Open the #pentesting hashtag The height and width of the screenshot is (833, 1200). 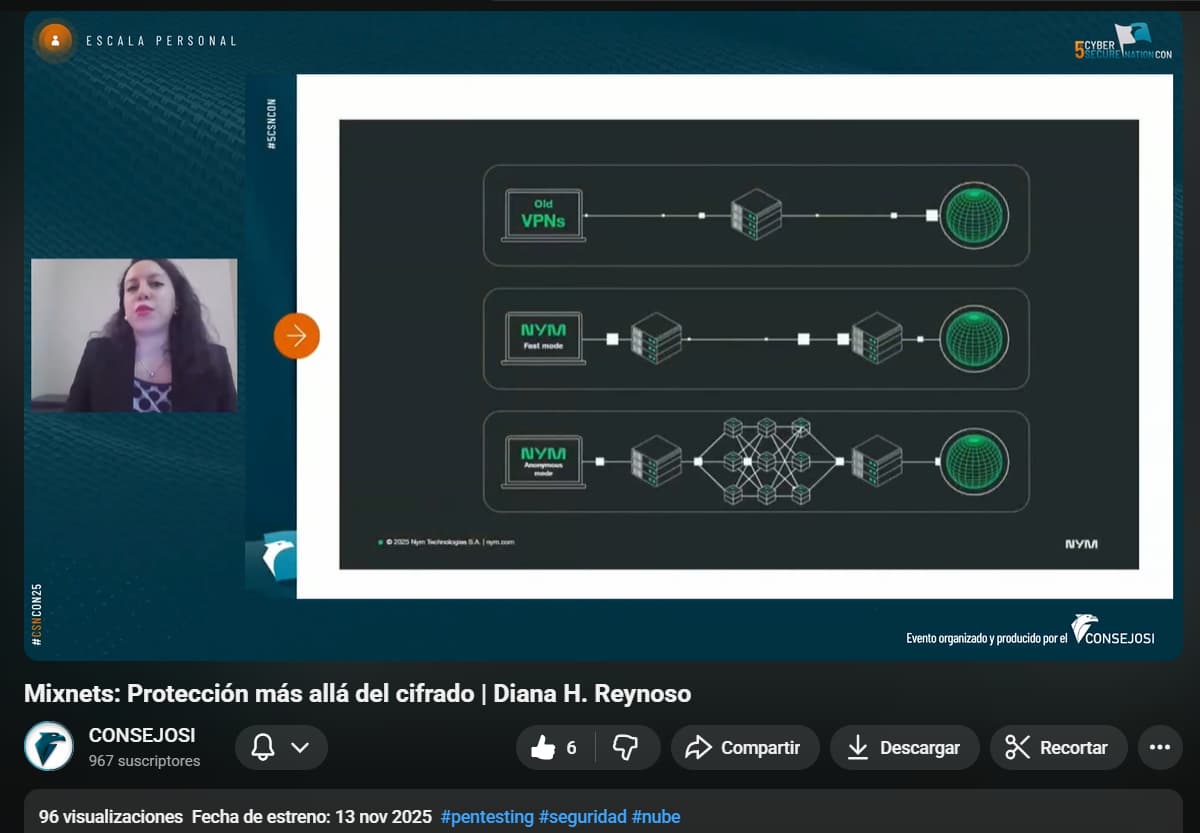[x=487, y=817]
